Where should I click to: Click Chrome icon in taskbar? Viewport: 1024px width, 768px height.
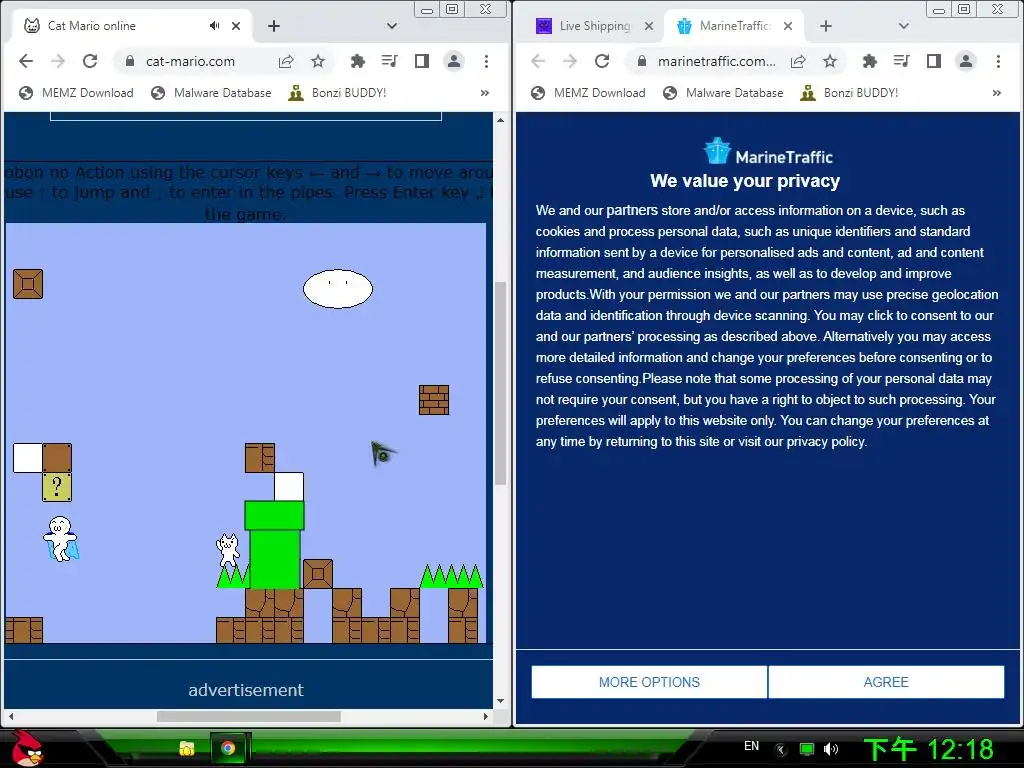click(x=228, y=748)
